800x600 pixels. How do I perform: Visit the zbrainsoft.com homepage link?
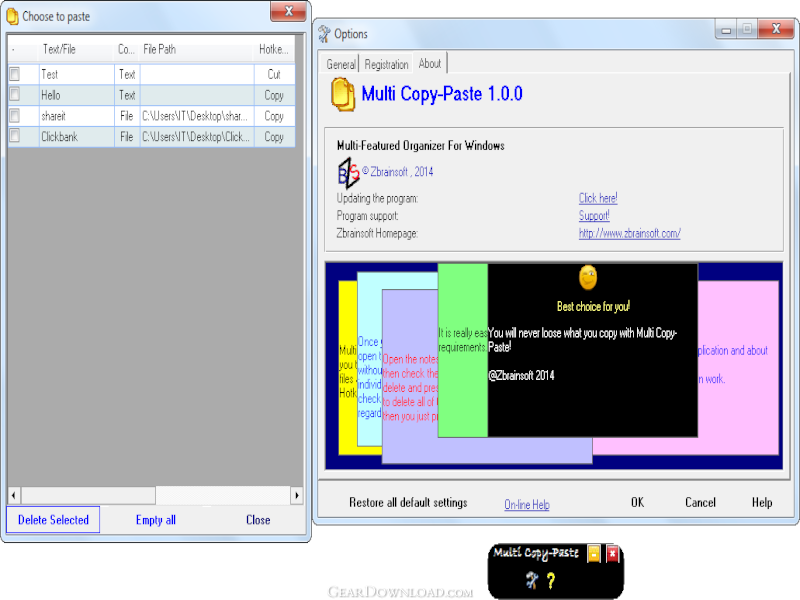[629, 233]
